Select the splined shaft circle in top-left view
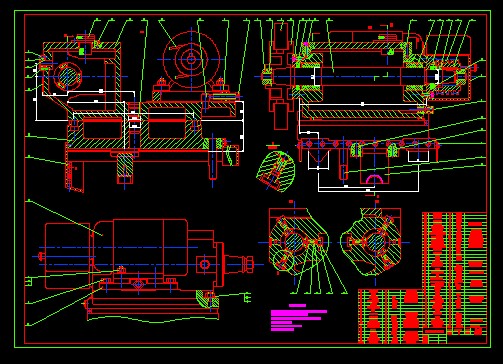The width and height of the screenshot is (503, 364). [x=68, y=76]
